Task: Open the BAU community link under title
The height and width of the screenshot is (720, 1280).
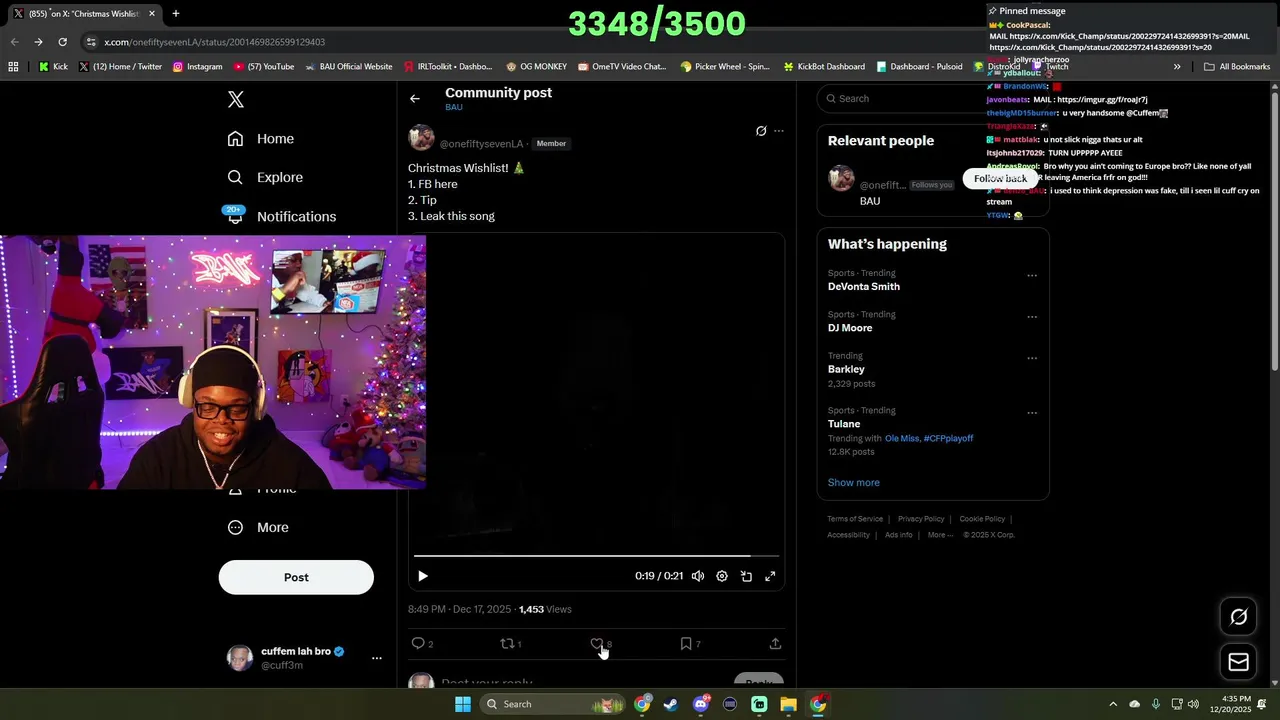Action: point(454,107)
